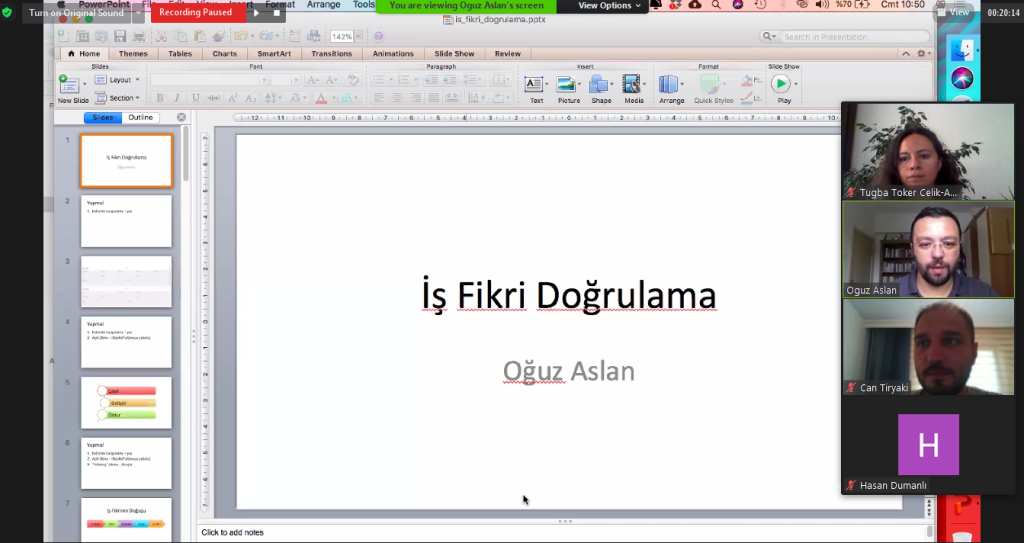Switch to the Transitions ribbon tab
The image size is (1024, 543).
(331, 54)
